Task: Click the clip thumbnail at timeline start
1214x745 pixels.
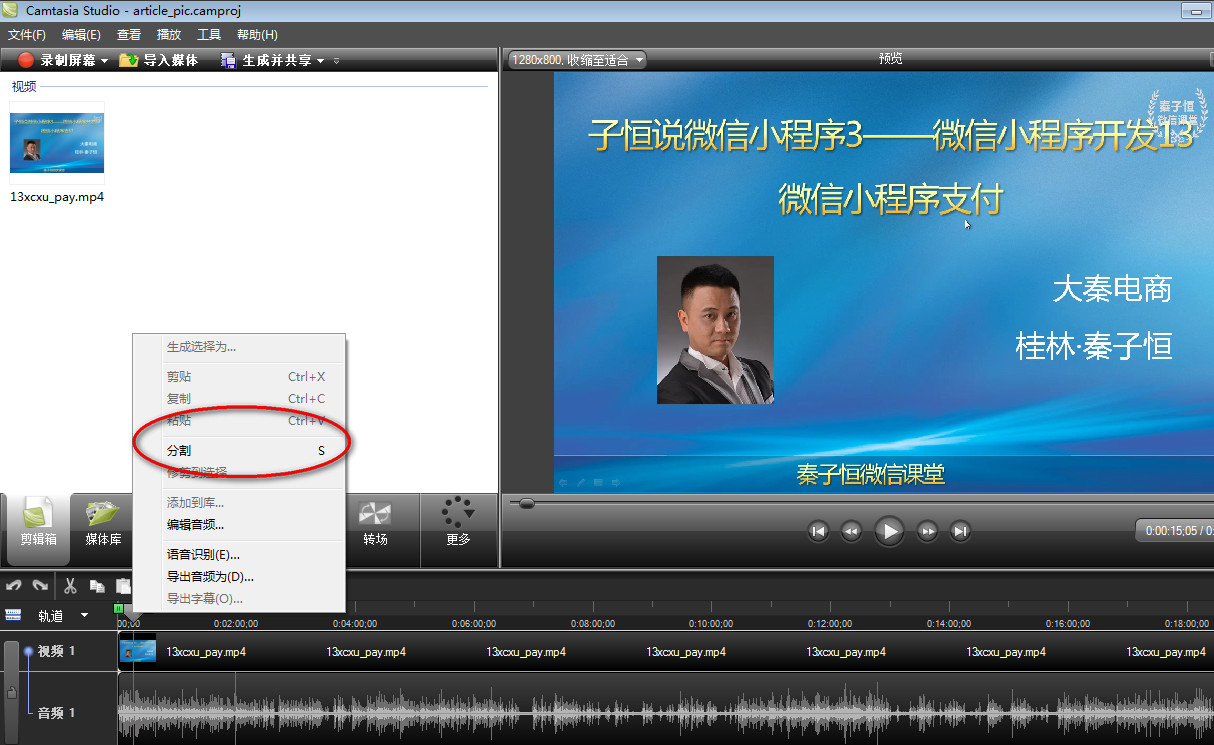Action: (x=138, y=651)
